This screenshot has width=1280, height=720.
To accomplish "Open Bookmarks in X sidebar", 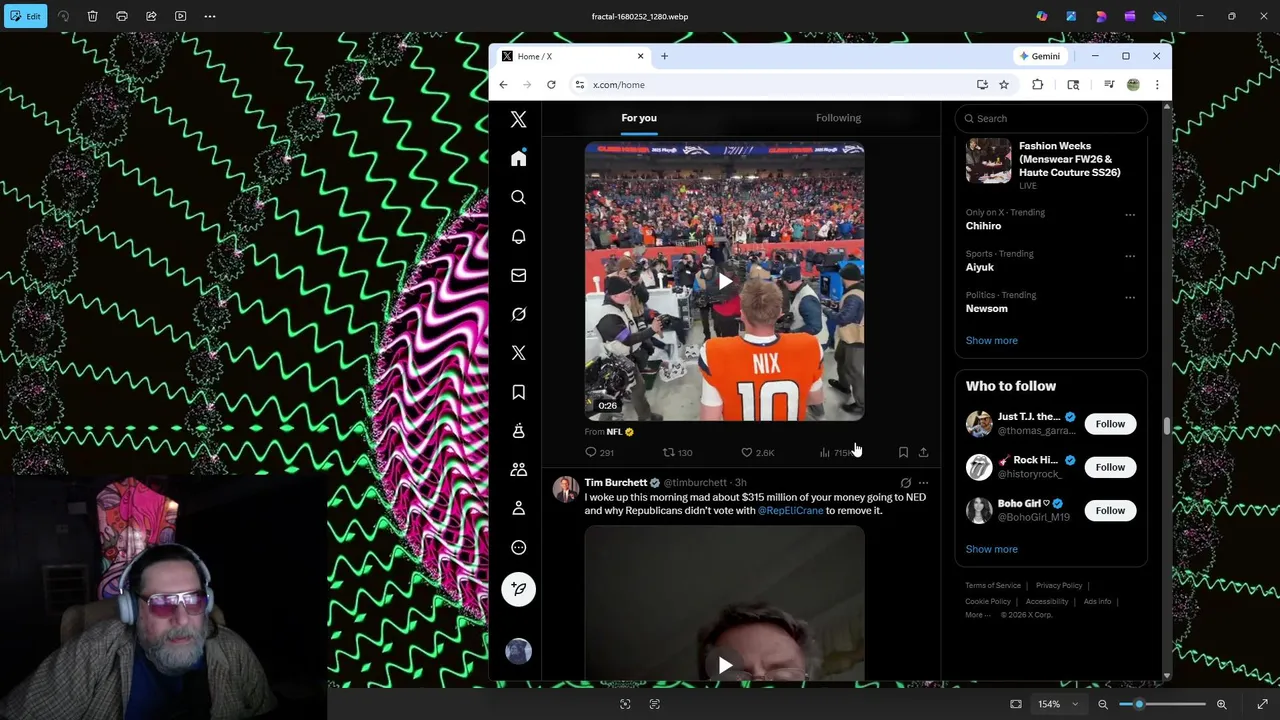I will coord(518,392).
